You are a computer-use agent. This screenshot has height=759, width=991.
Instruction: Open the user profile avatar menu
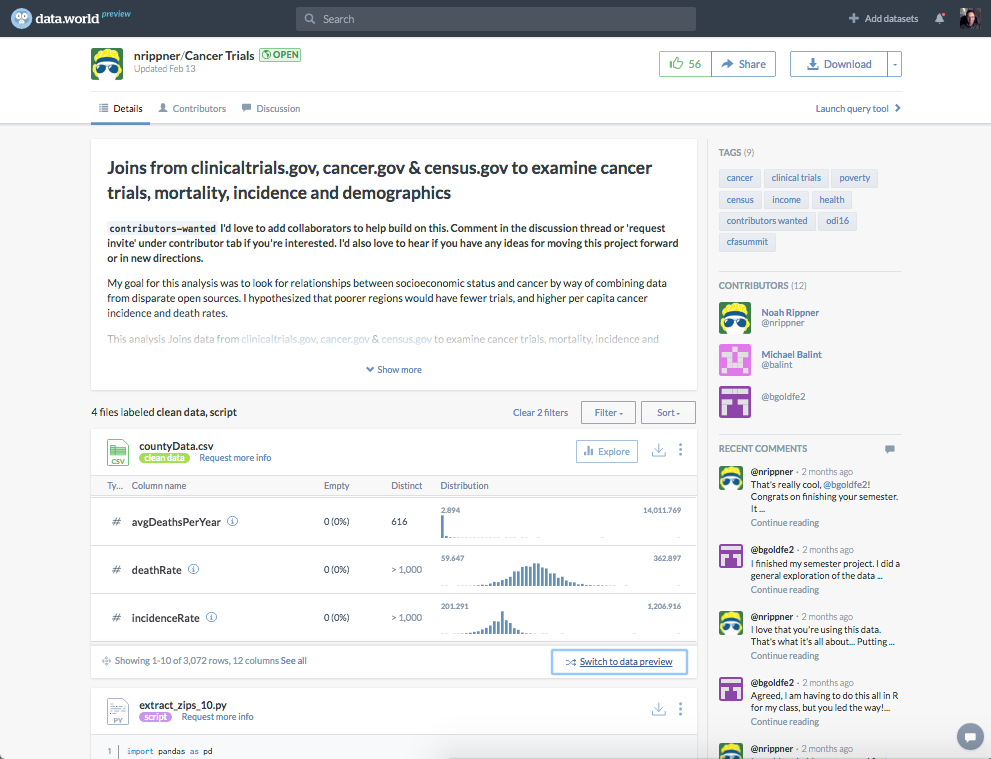point(970,18)
